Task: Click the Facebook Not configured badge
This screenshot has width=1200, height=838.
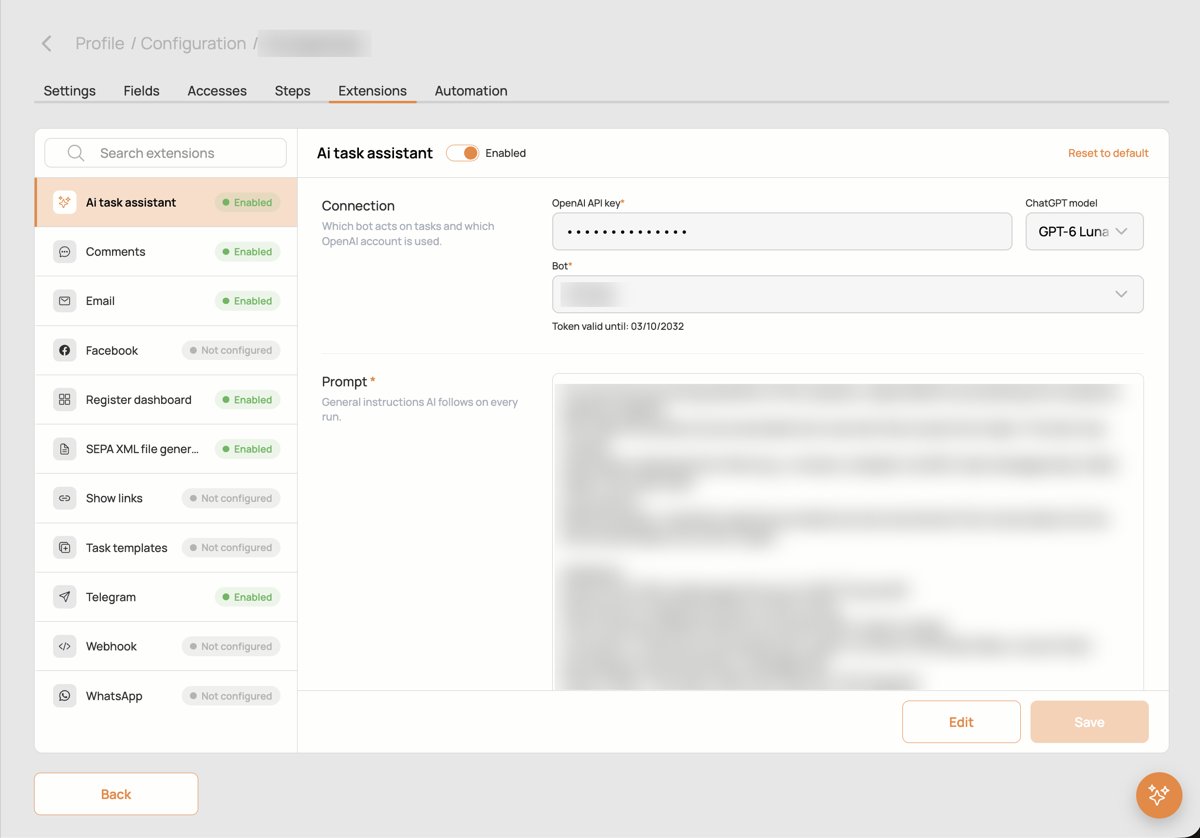Action: point(231,350)
